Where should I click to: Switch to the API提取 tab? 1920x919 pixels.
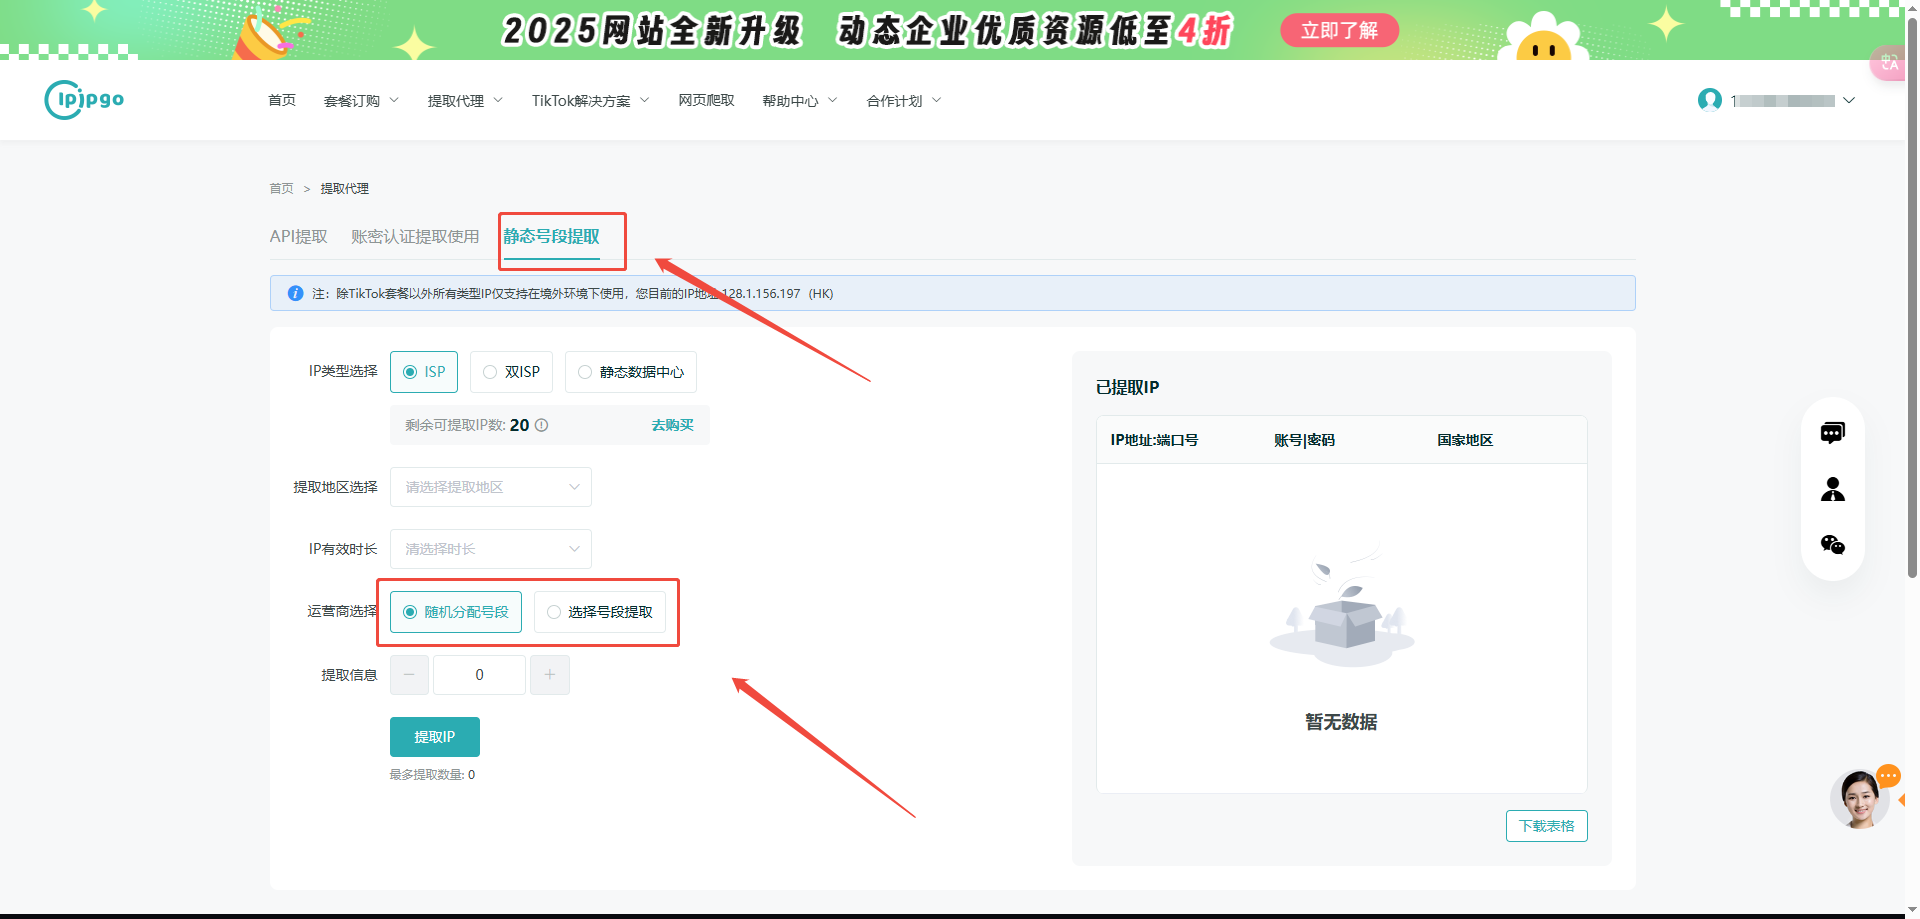coord(299,237)
